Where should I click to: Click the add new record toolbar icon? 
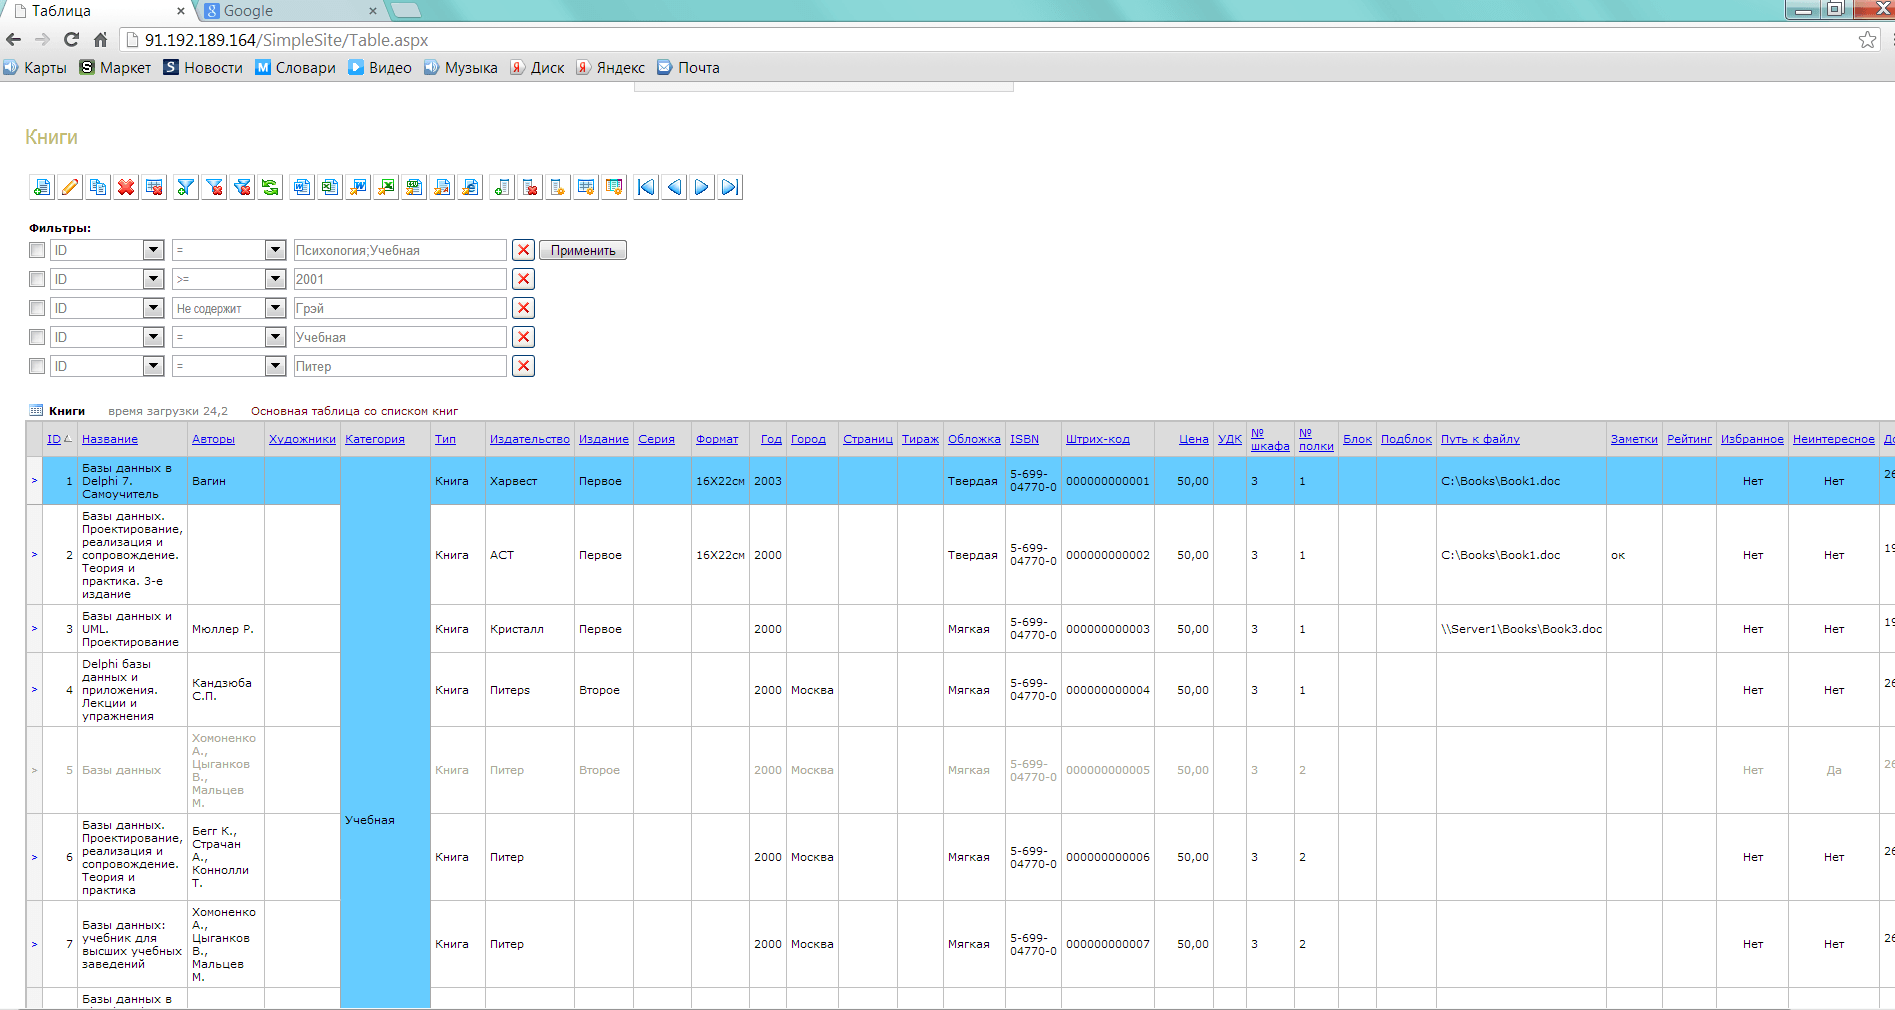point(42,187)
